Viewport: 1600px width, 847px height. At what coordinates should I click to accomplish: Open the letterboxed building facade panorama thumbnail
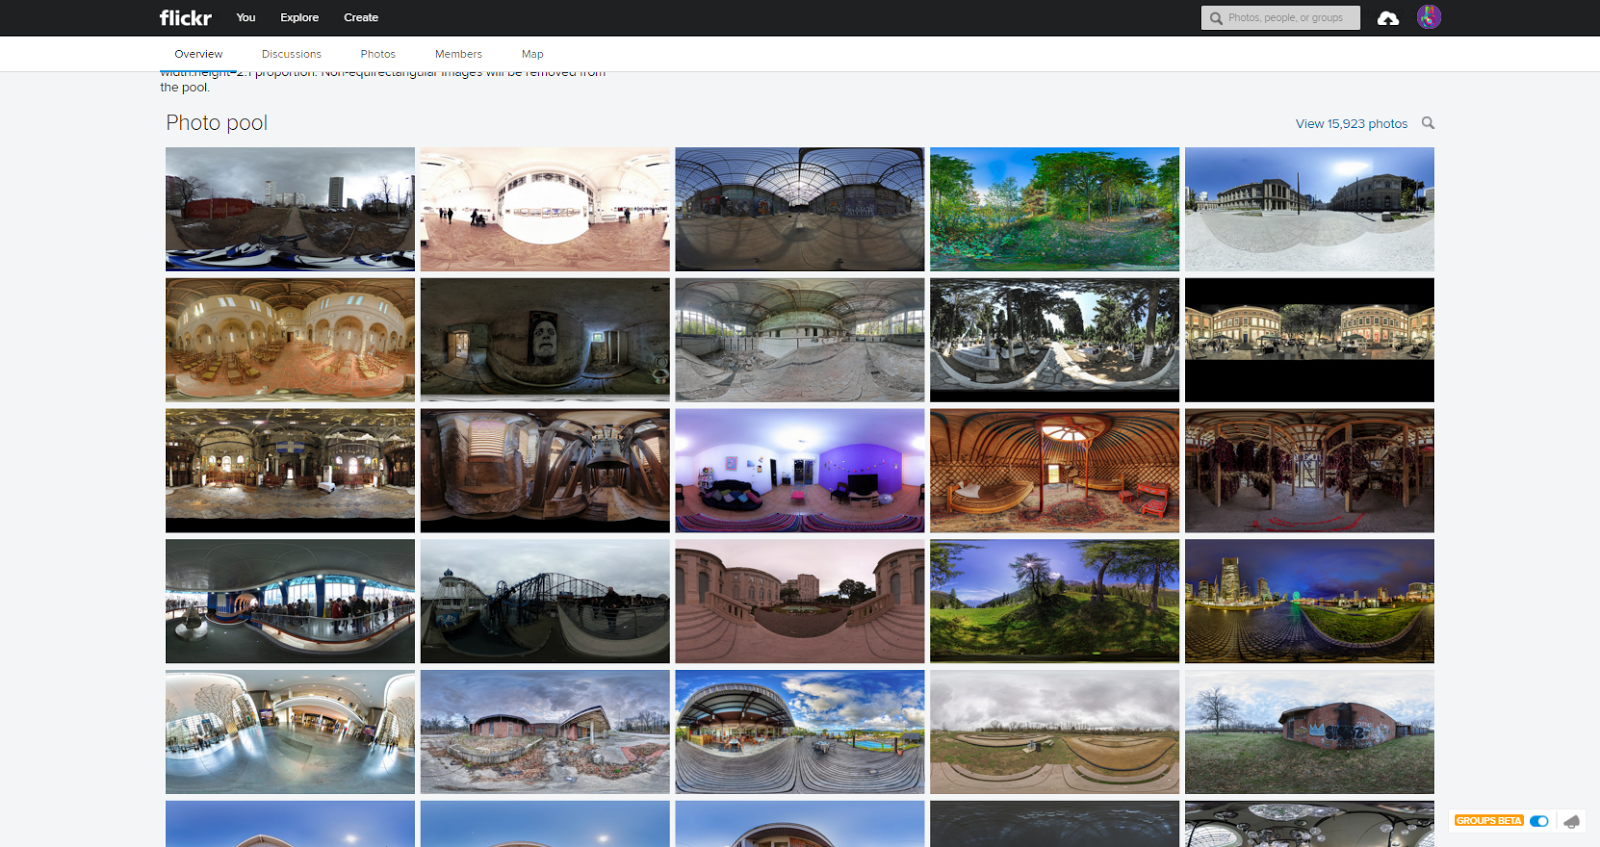(1310, 340)
